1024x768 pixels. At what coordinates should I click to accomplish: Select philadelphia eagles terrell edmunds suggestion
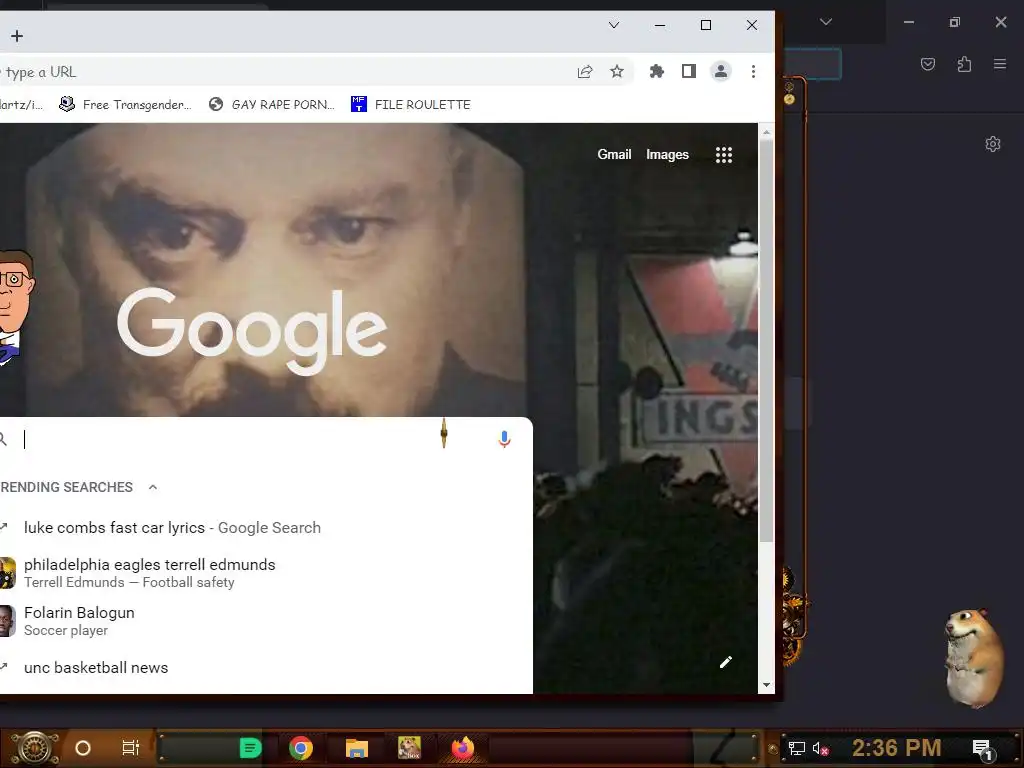(x=266, y=573)
